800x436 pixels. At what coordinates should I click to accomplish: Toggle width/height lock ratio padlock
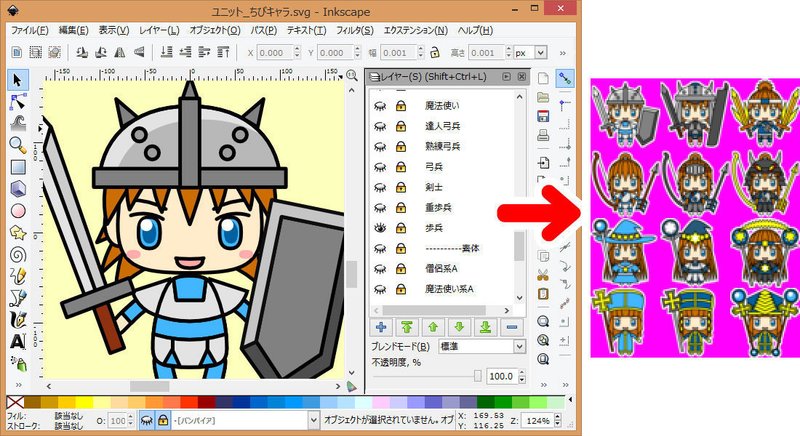pyautogui.click(x=435, y=52)
